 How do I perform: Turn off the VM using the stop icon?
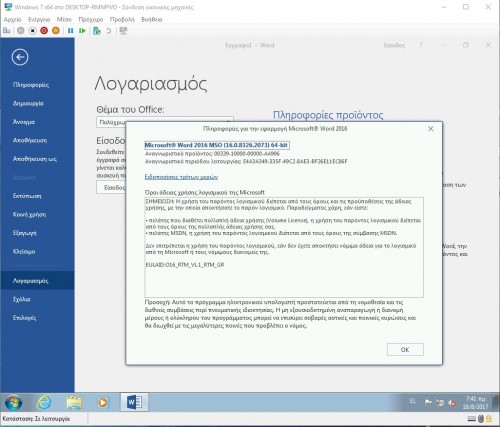(32, 31)
